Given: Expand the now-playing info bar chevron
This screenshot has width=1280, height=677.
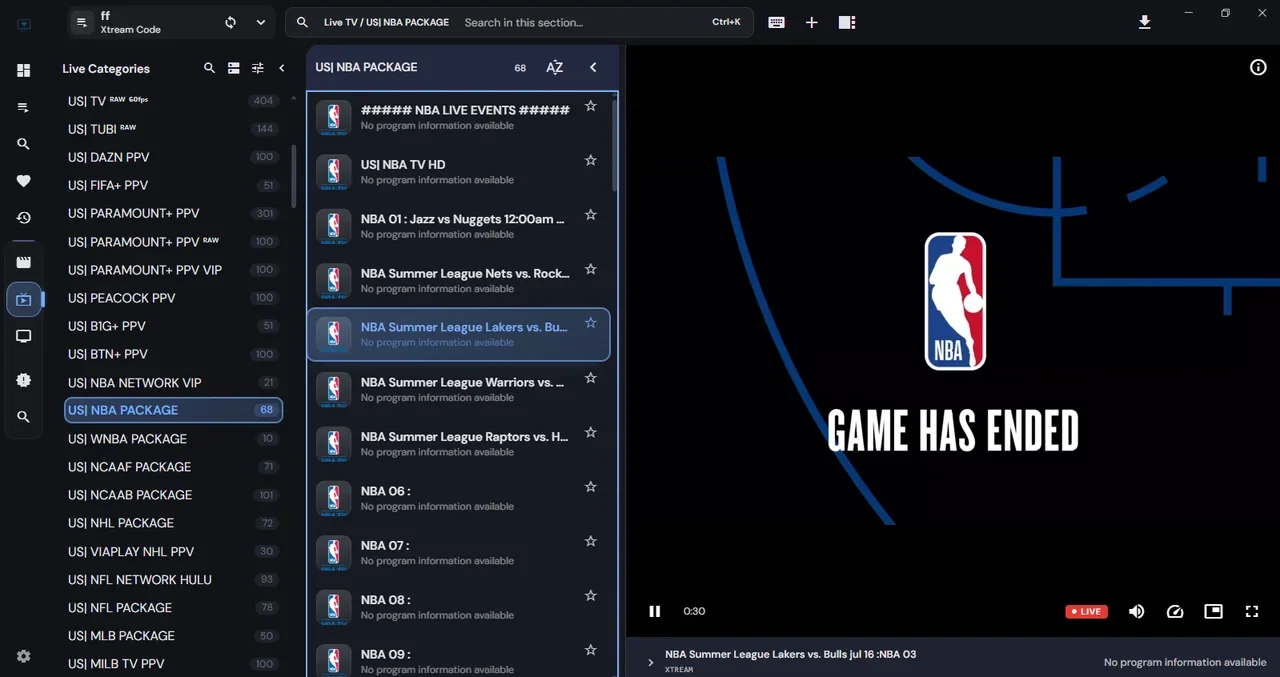Looking at the screenshot, I should tap(650, 662).
